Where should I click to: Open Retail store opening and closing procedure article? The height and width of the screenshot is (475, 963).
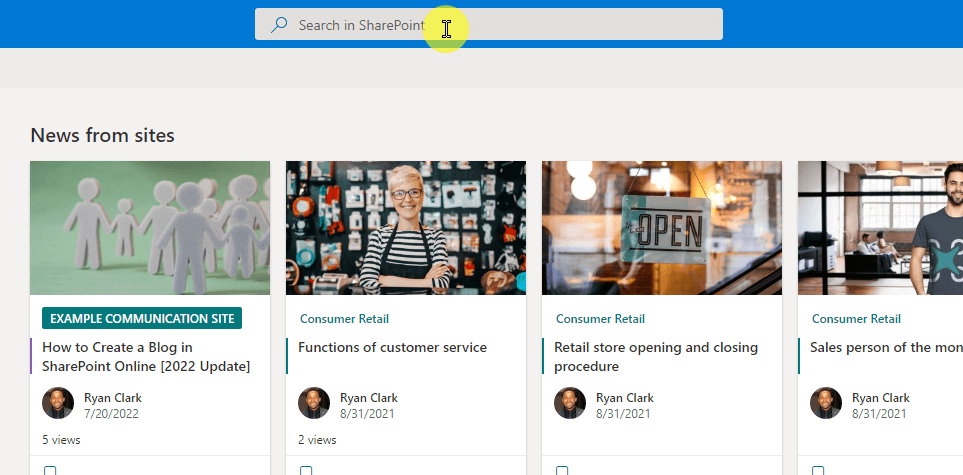click(x=656, y=357)
